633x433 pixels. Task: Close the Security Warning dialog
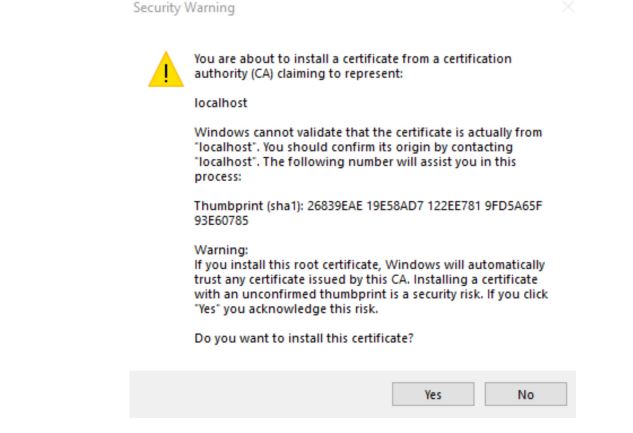pos(568,7)
